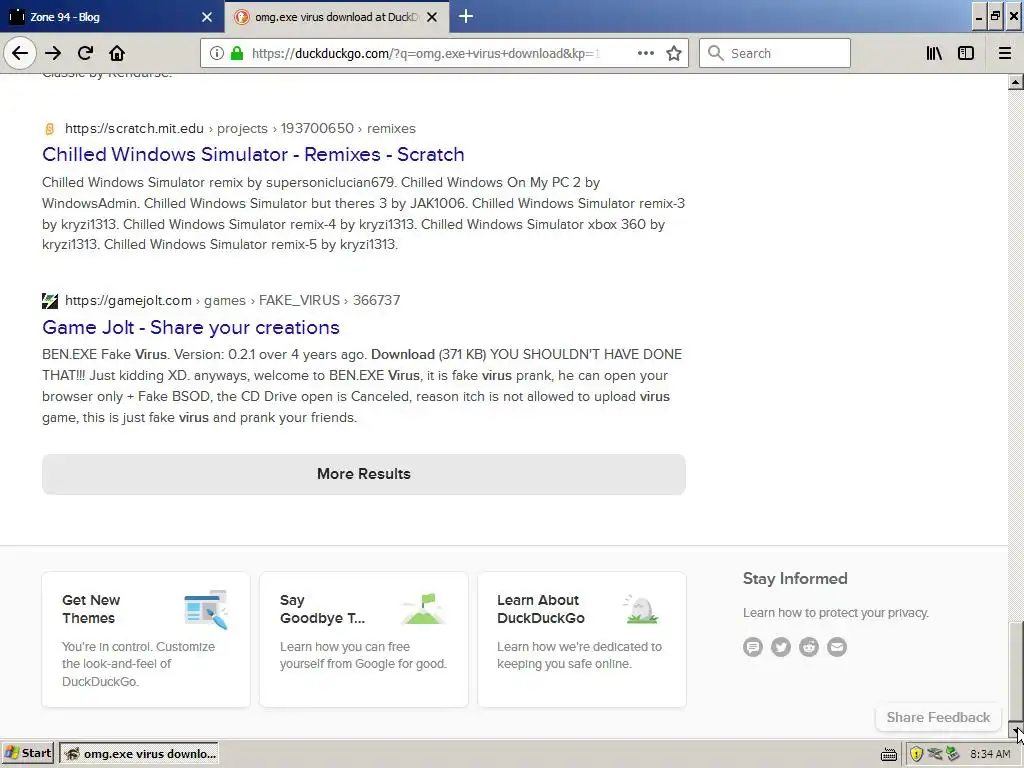Open DuckDuckGo's Twitter icon
Screen dimensions: 1024x768
tap(781, 647)
